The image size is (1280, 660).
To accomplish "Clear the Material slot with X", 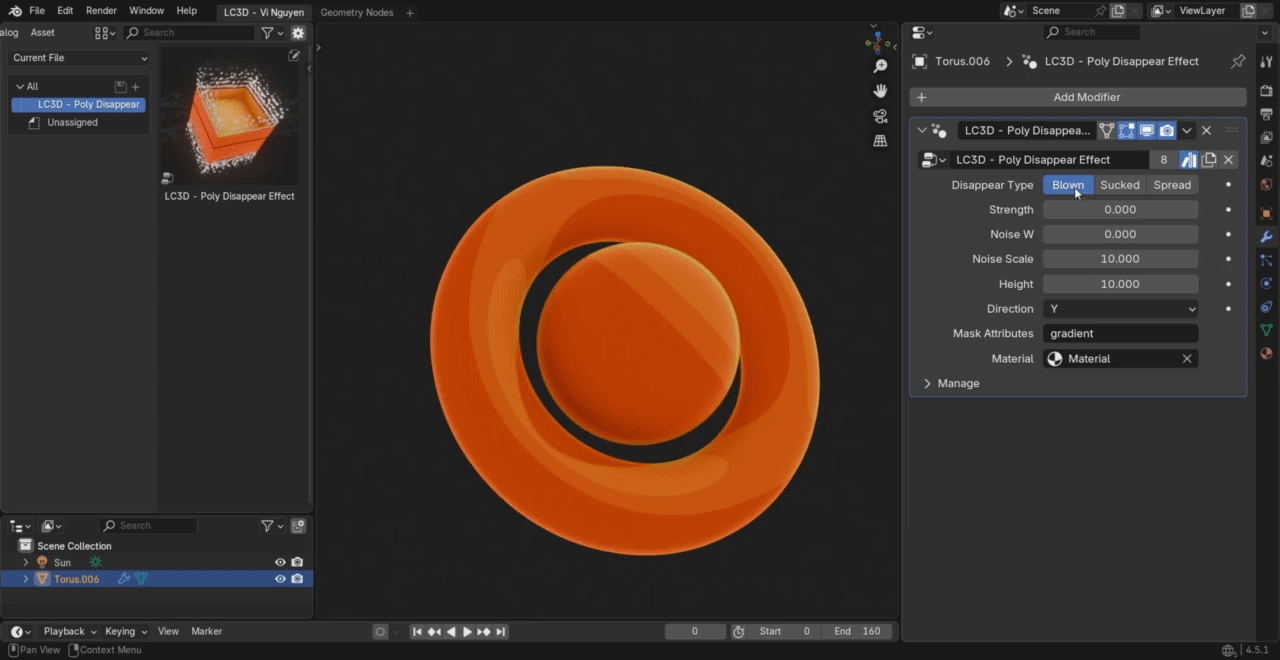I will 1187,359.
